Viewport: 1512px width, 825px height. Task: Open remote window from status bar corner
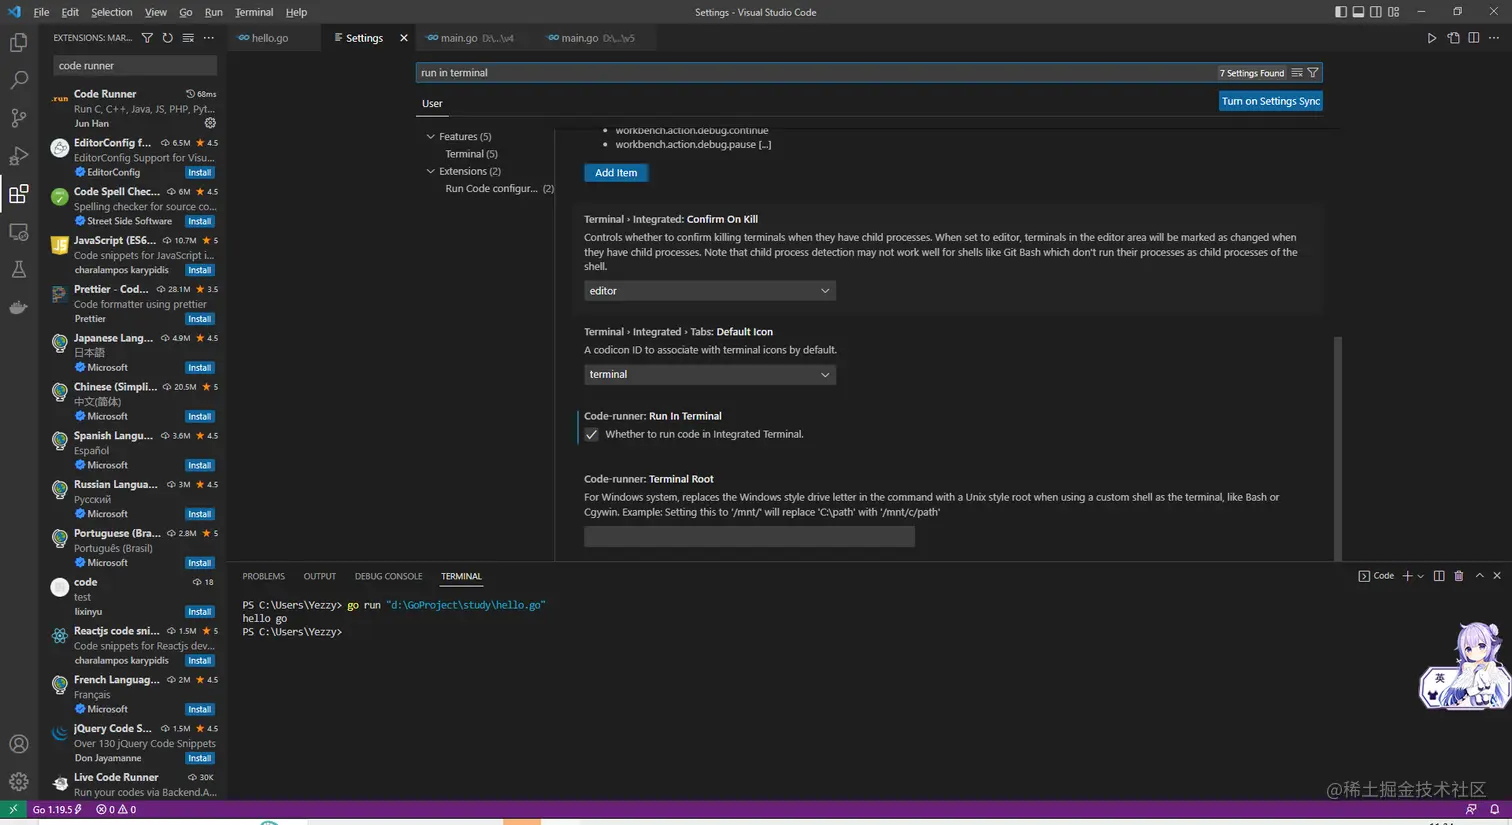click(x=13, y=809)
